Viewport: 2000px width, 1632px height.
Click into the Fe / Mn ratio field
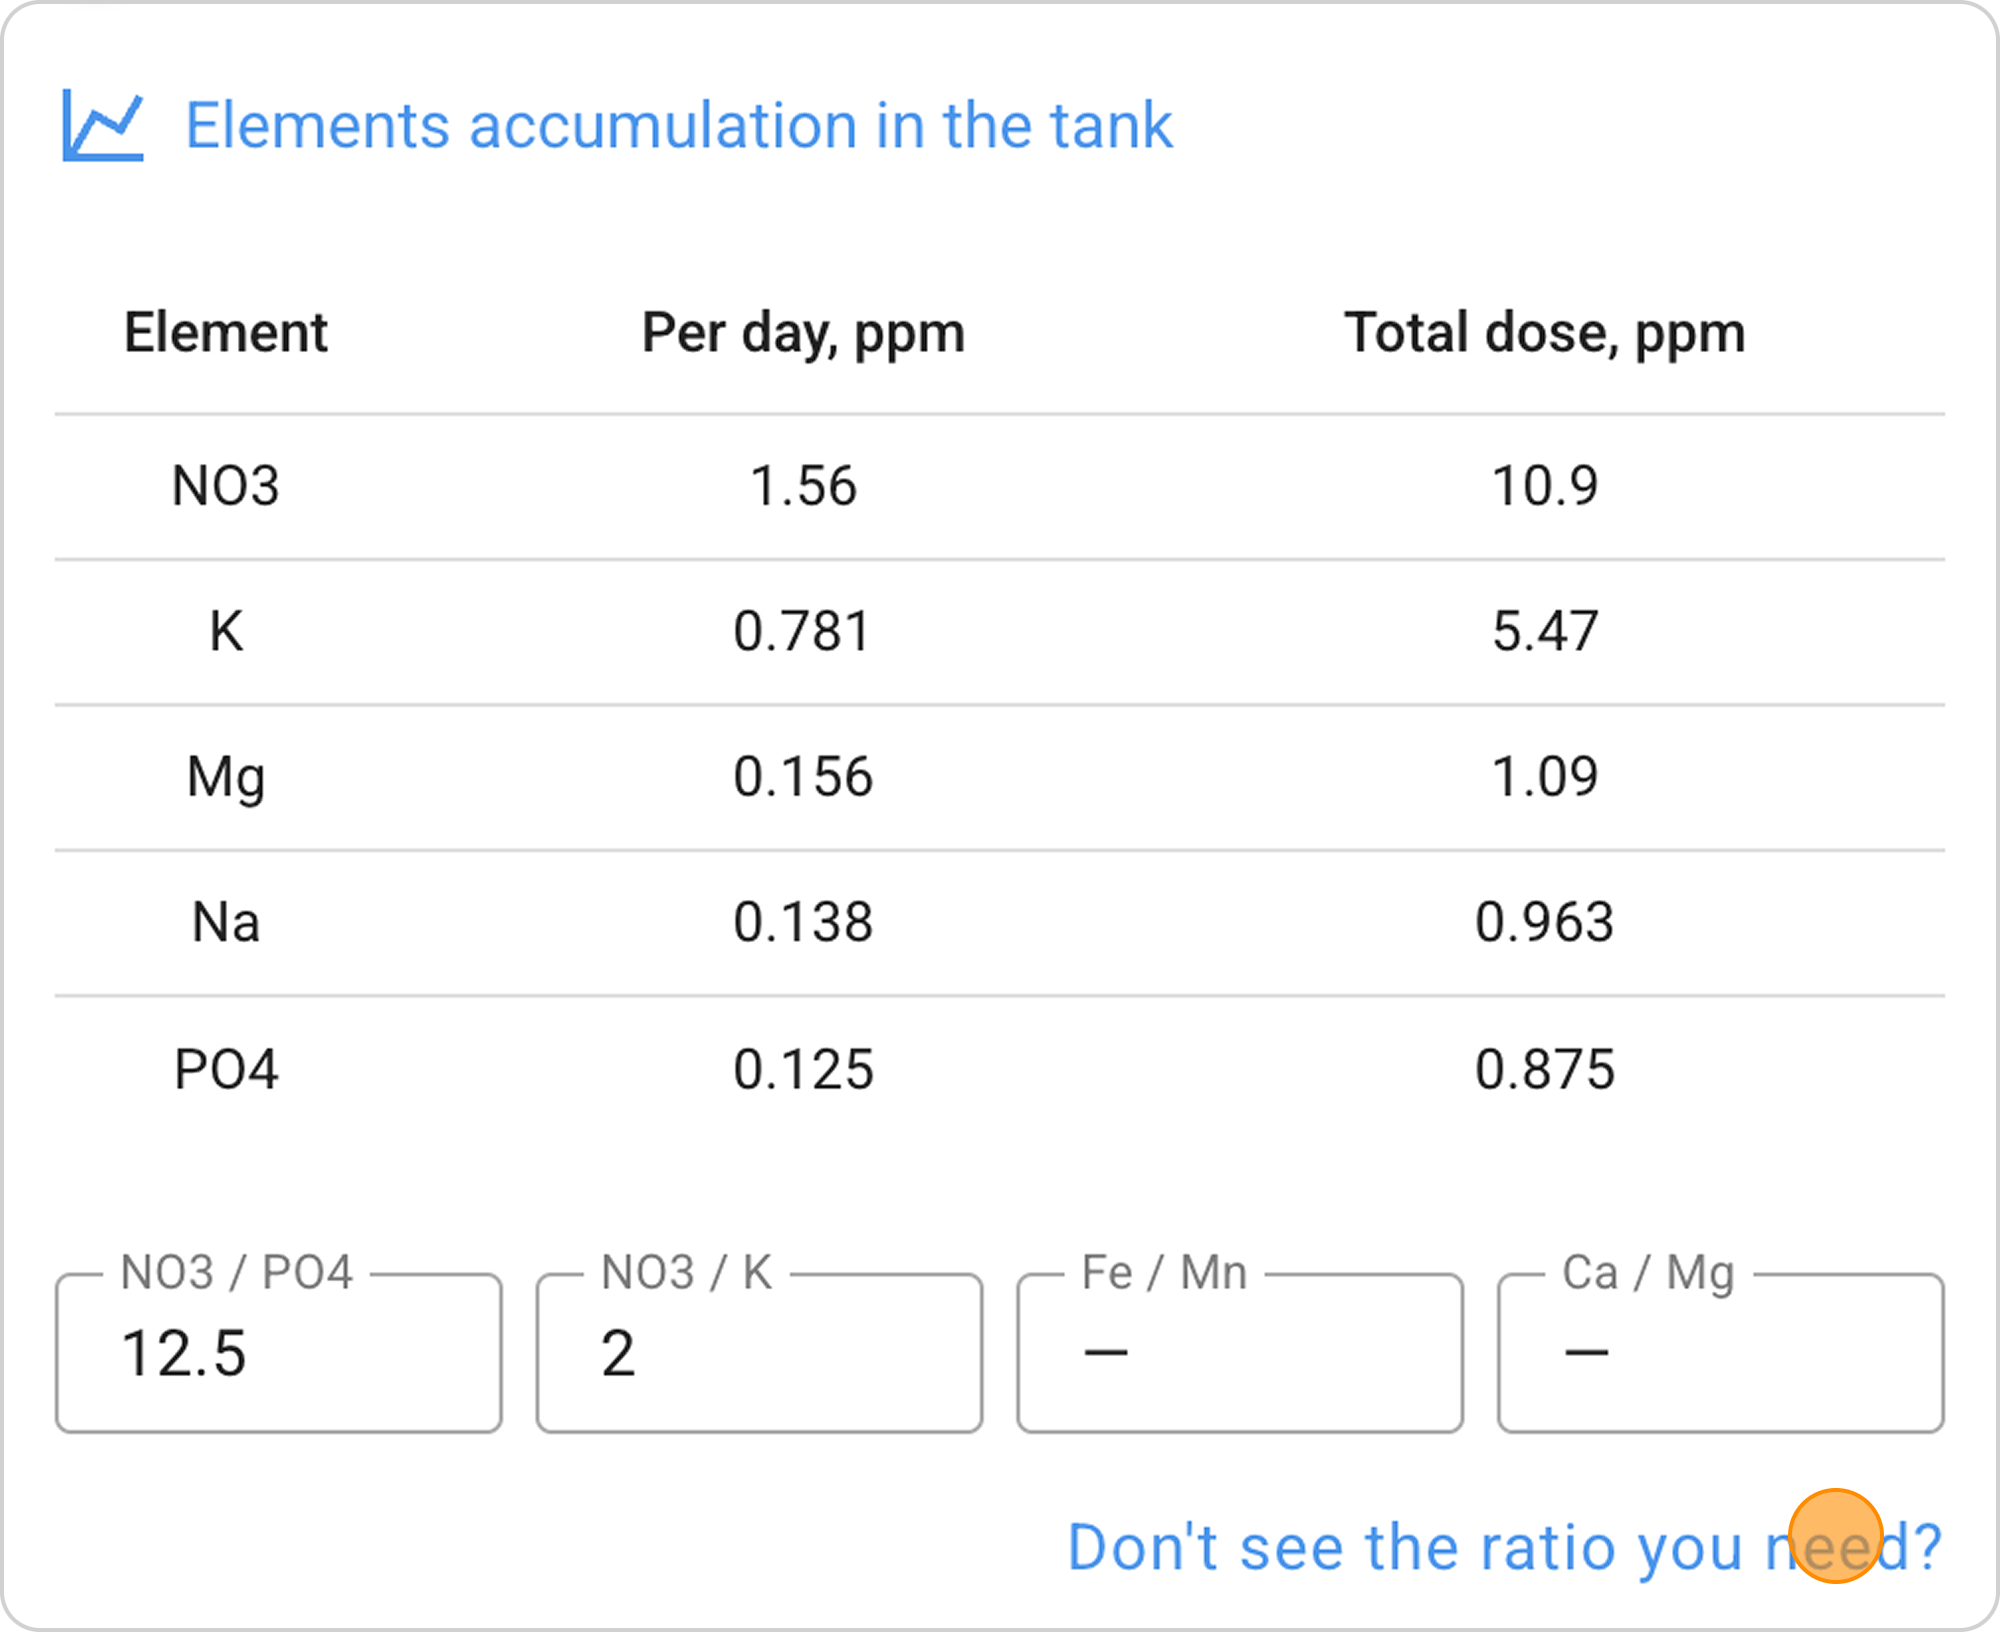coord(1240,1353)
